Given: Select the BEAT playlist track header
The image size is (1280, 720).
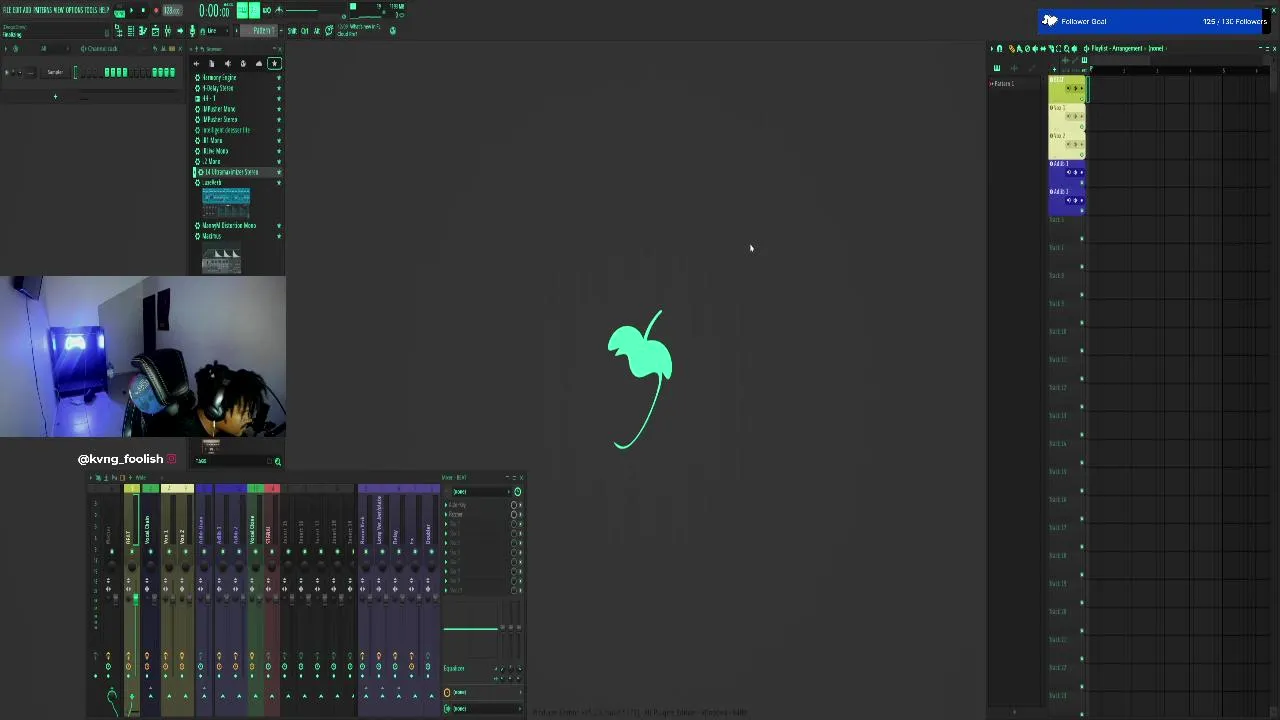Looking at the screenshot, I should coord(1066,89).
